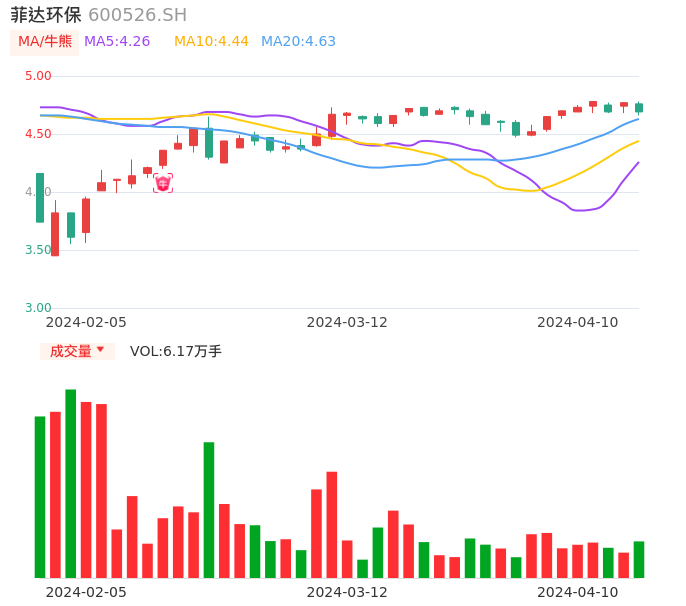Click the 2024-04-10 date beneath the candlestick chart

tap(578, 322)
